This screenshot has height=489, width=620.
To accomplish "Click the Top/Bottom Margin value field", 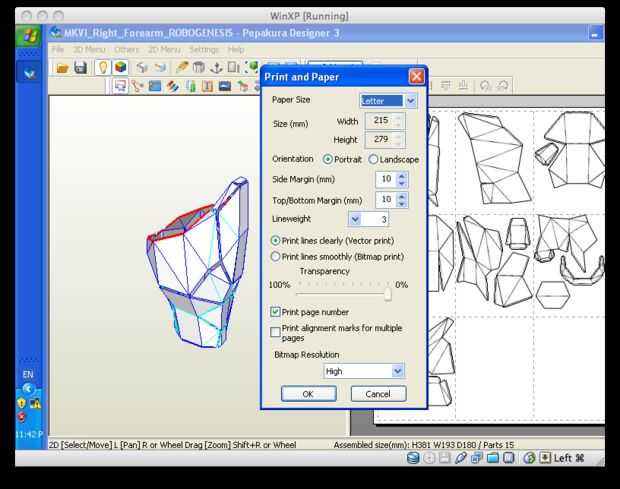I will click(386, 200).
